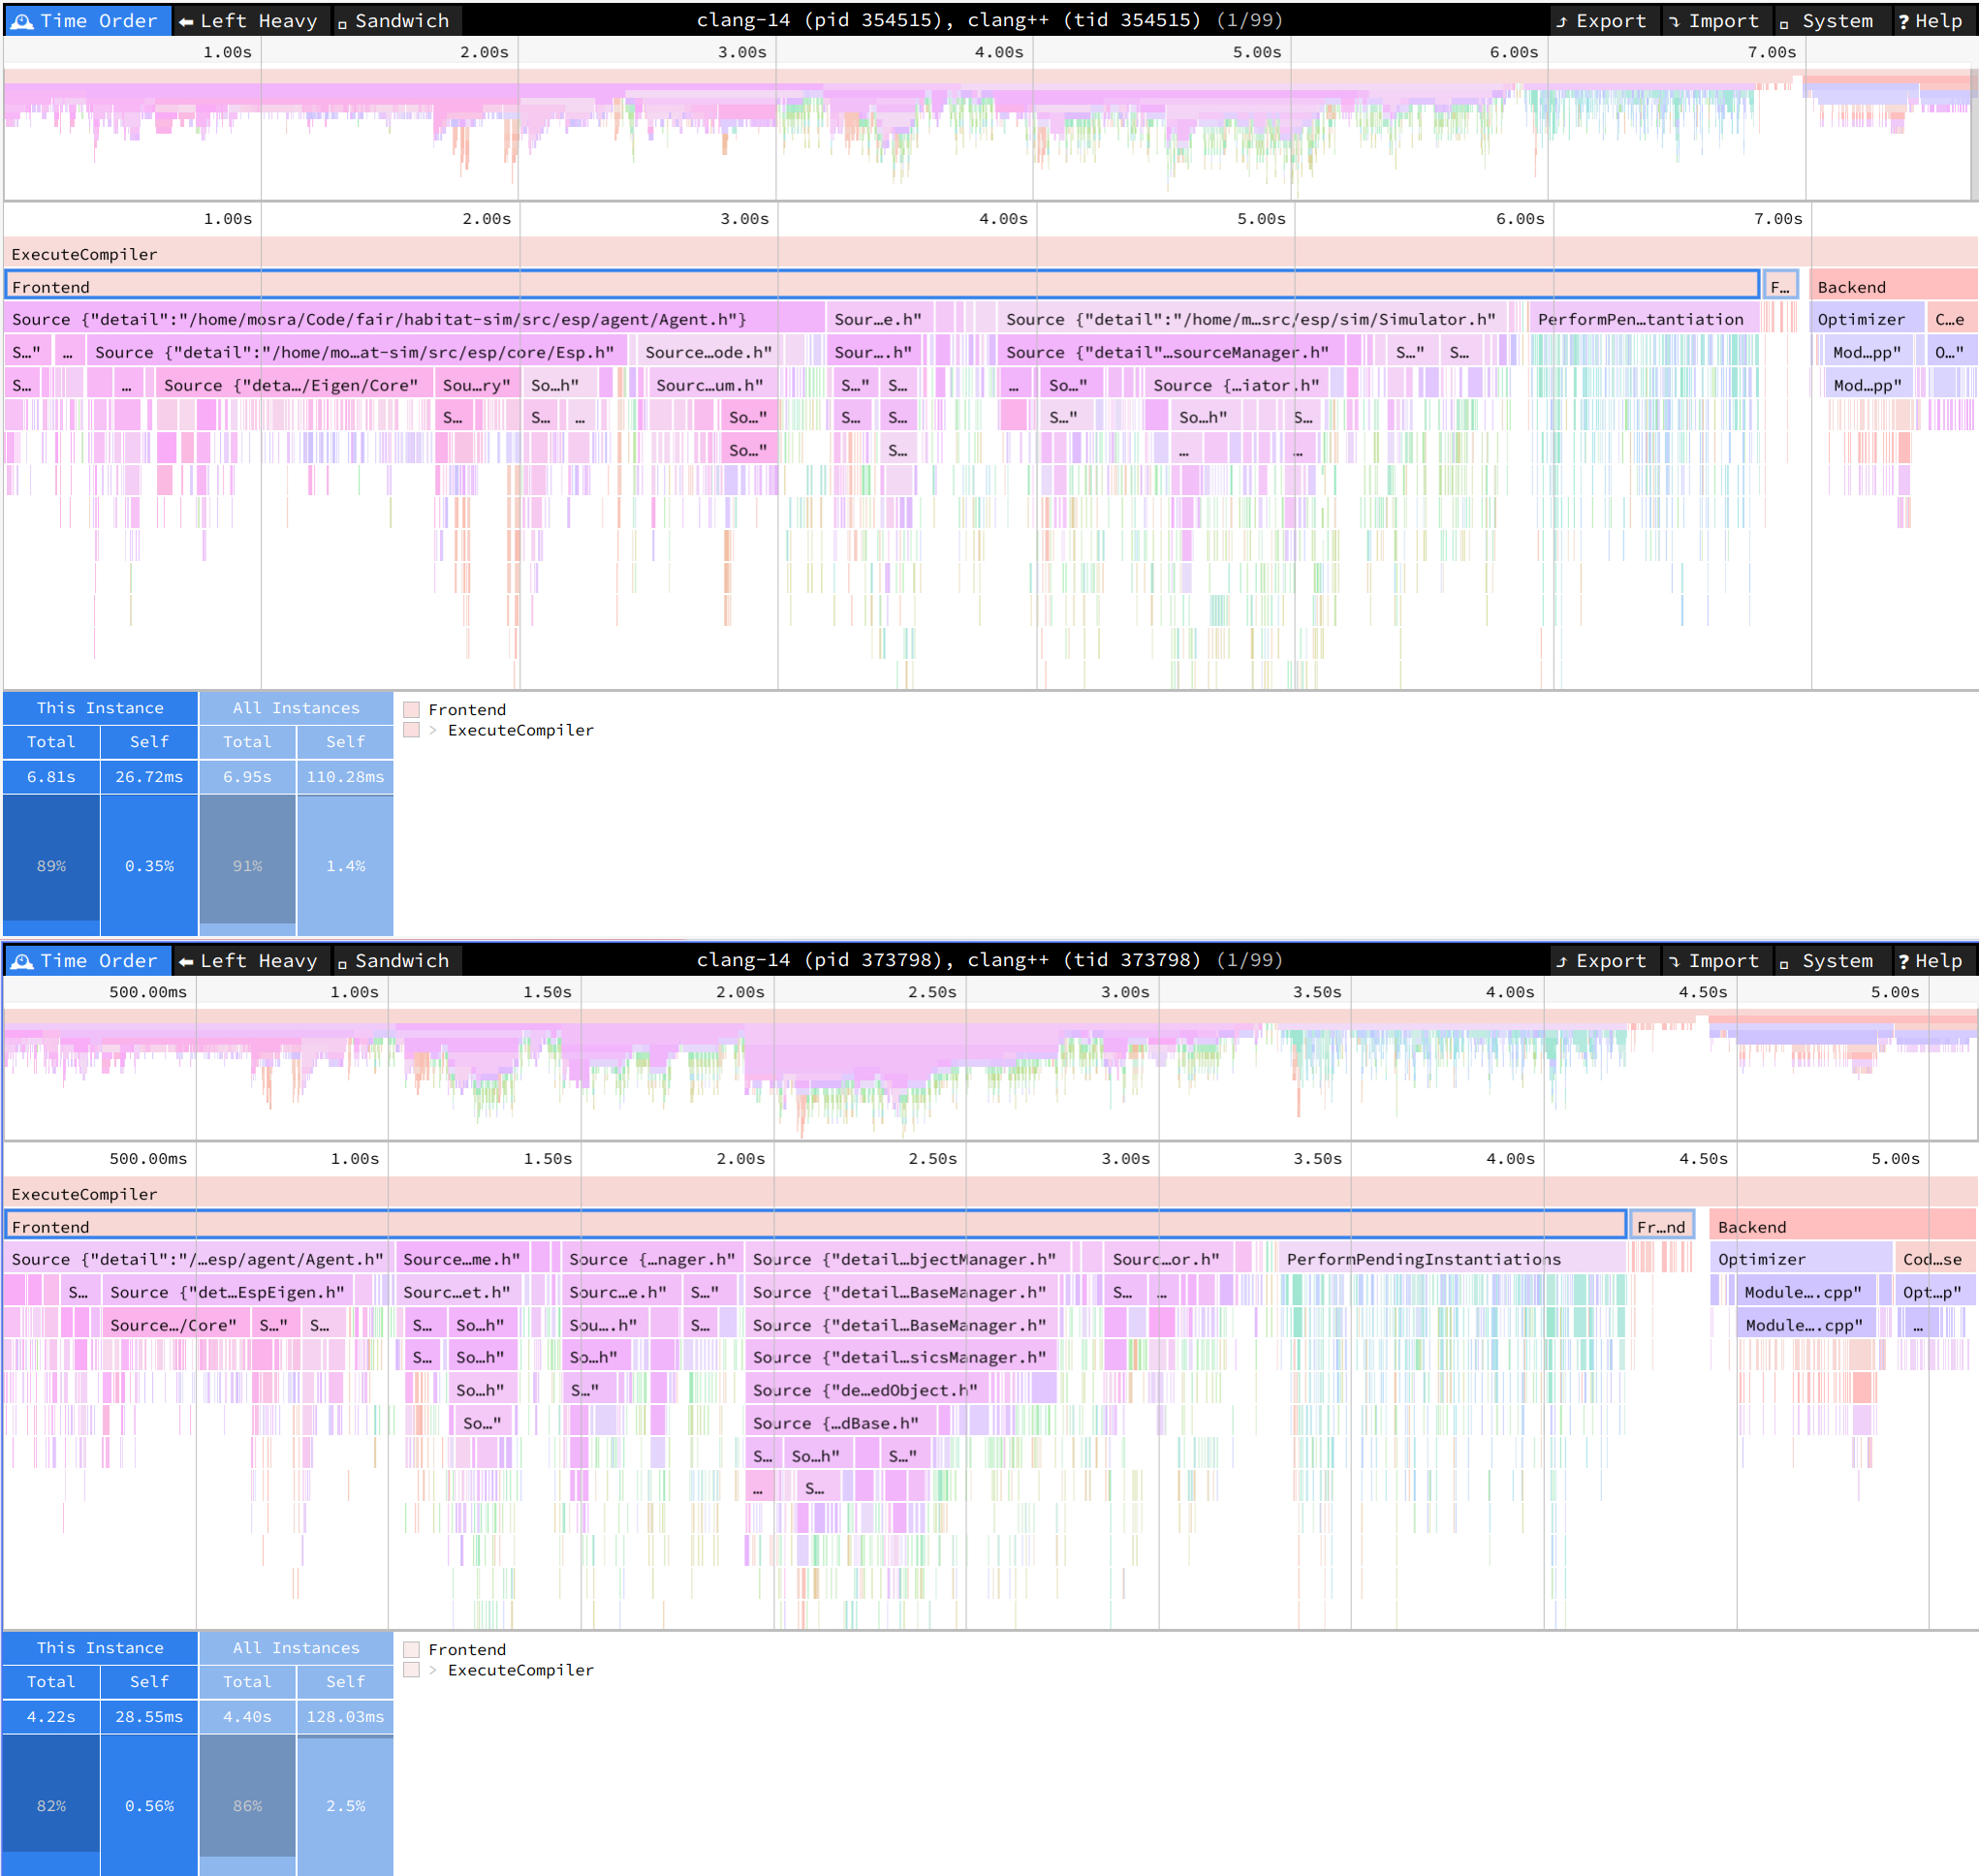Select the selected Frontend frame in top flamegraph

(882, 286)
